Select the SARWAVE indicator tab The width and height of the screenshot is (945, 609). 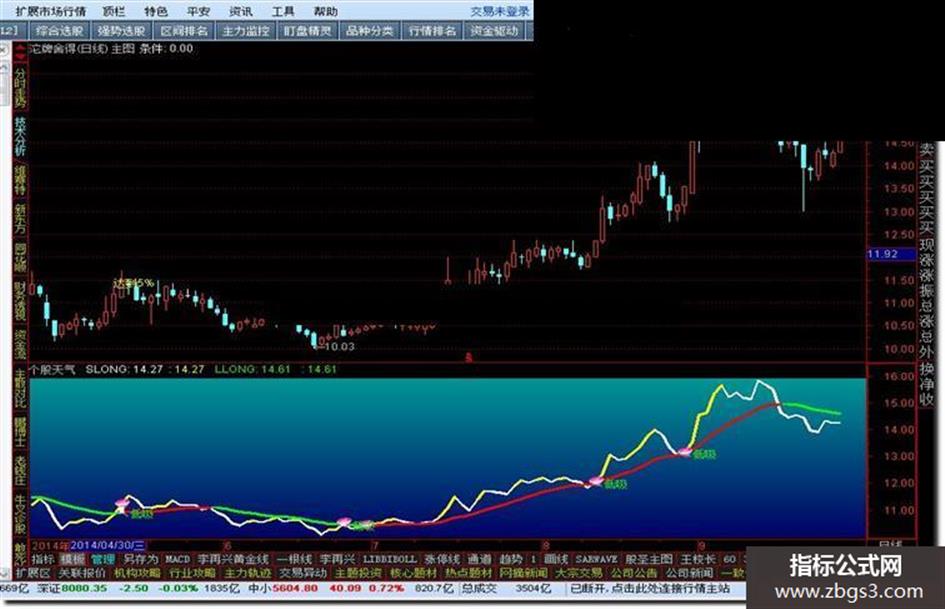(x=597, y=559)
